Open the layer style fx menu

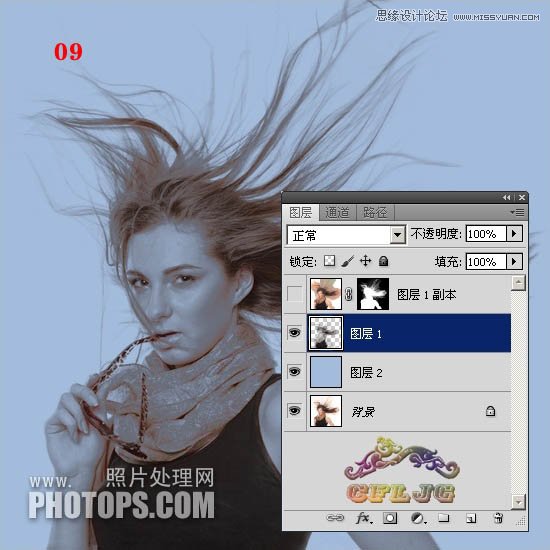(364, 518)
